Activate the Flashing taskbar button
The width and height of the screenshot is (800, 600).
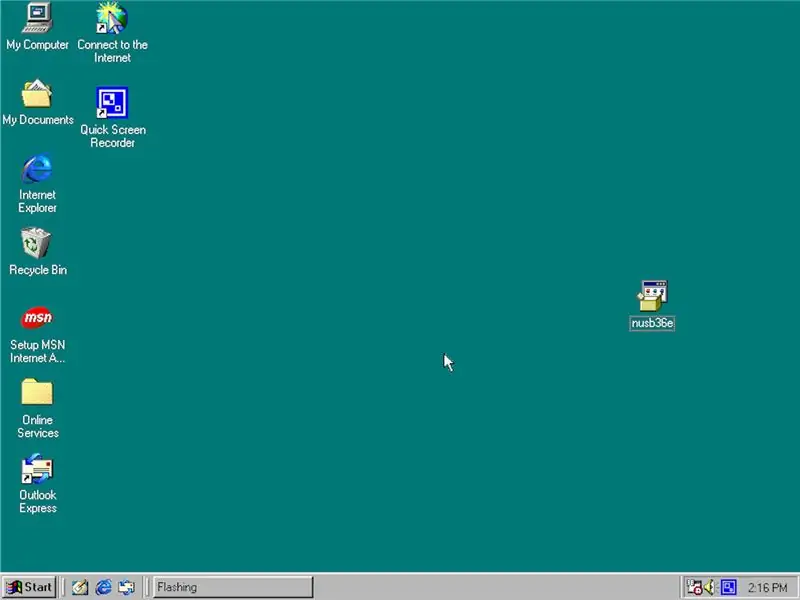pyautogui.click(x=233, y=587)
